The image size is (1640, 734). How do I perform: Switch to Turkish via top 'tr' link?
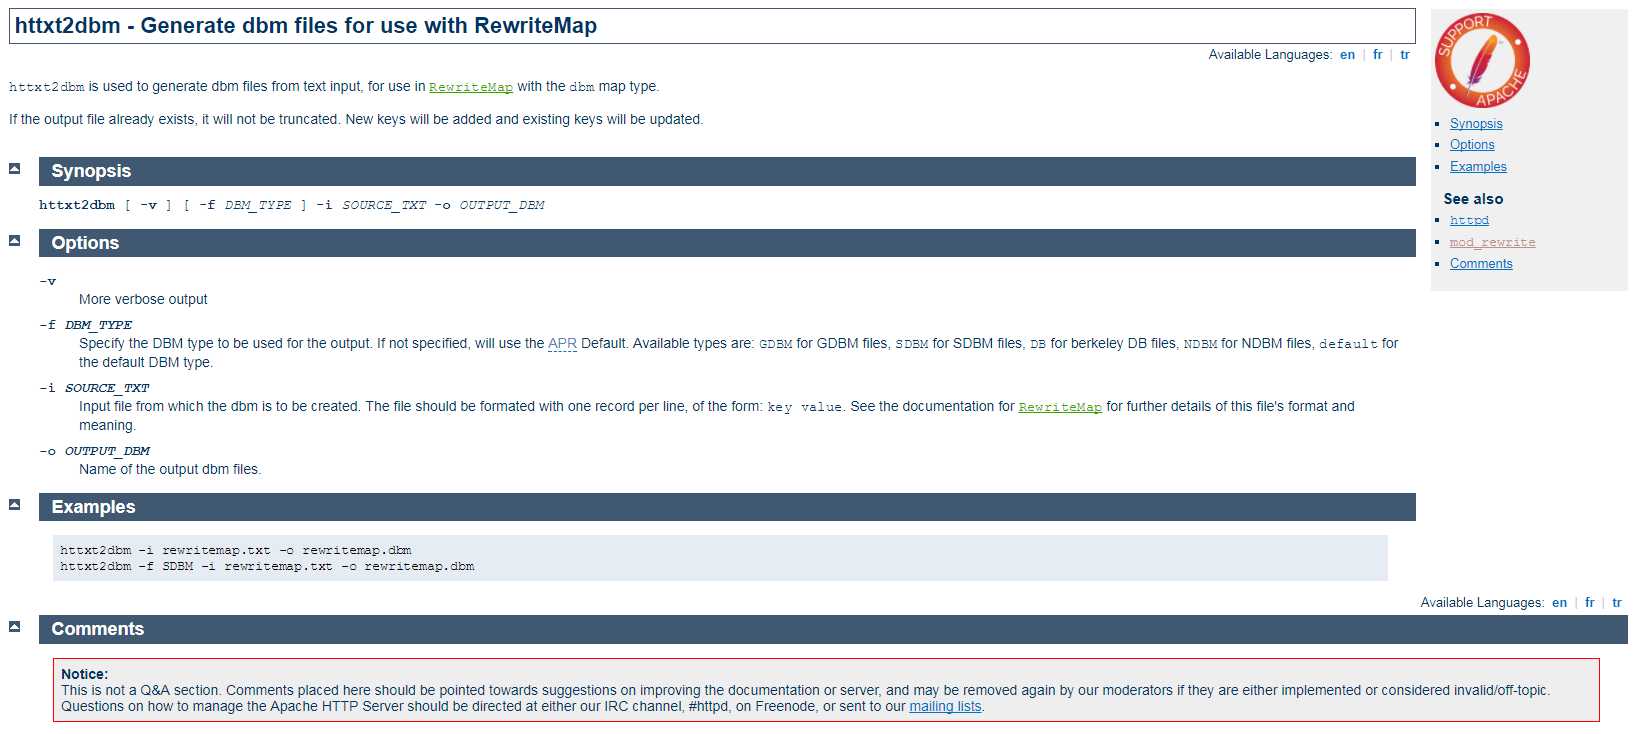[x=1405, y=55]
